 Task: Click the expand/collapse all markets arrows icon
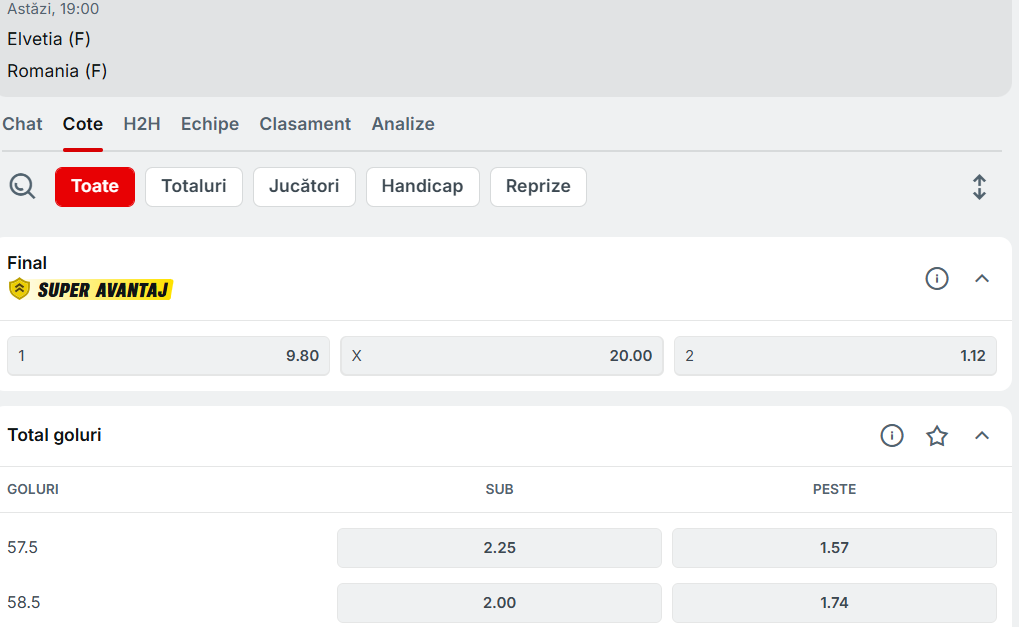(x=979, y=187)
